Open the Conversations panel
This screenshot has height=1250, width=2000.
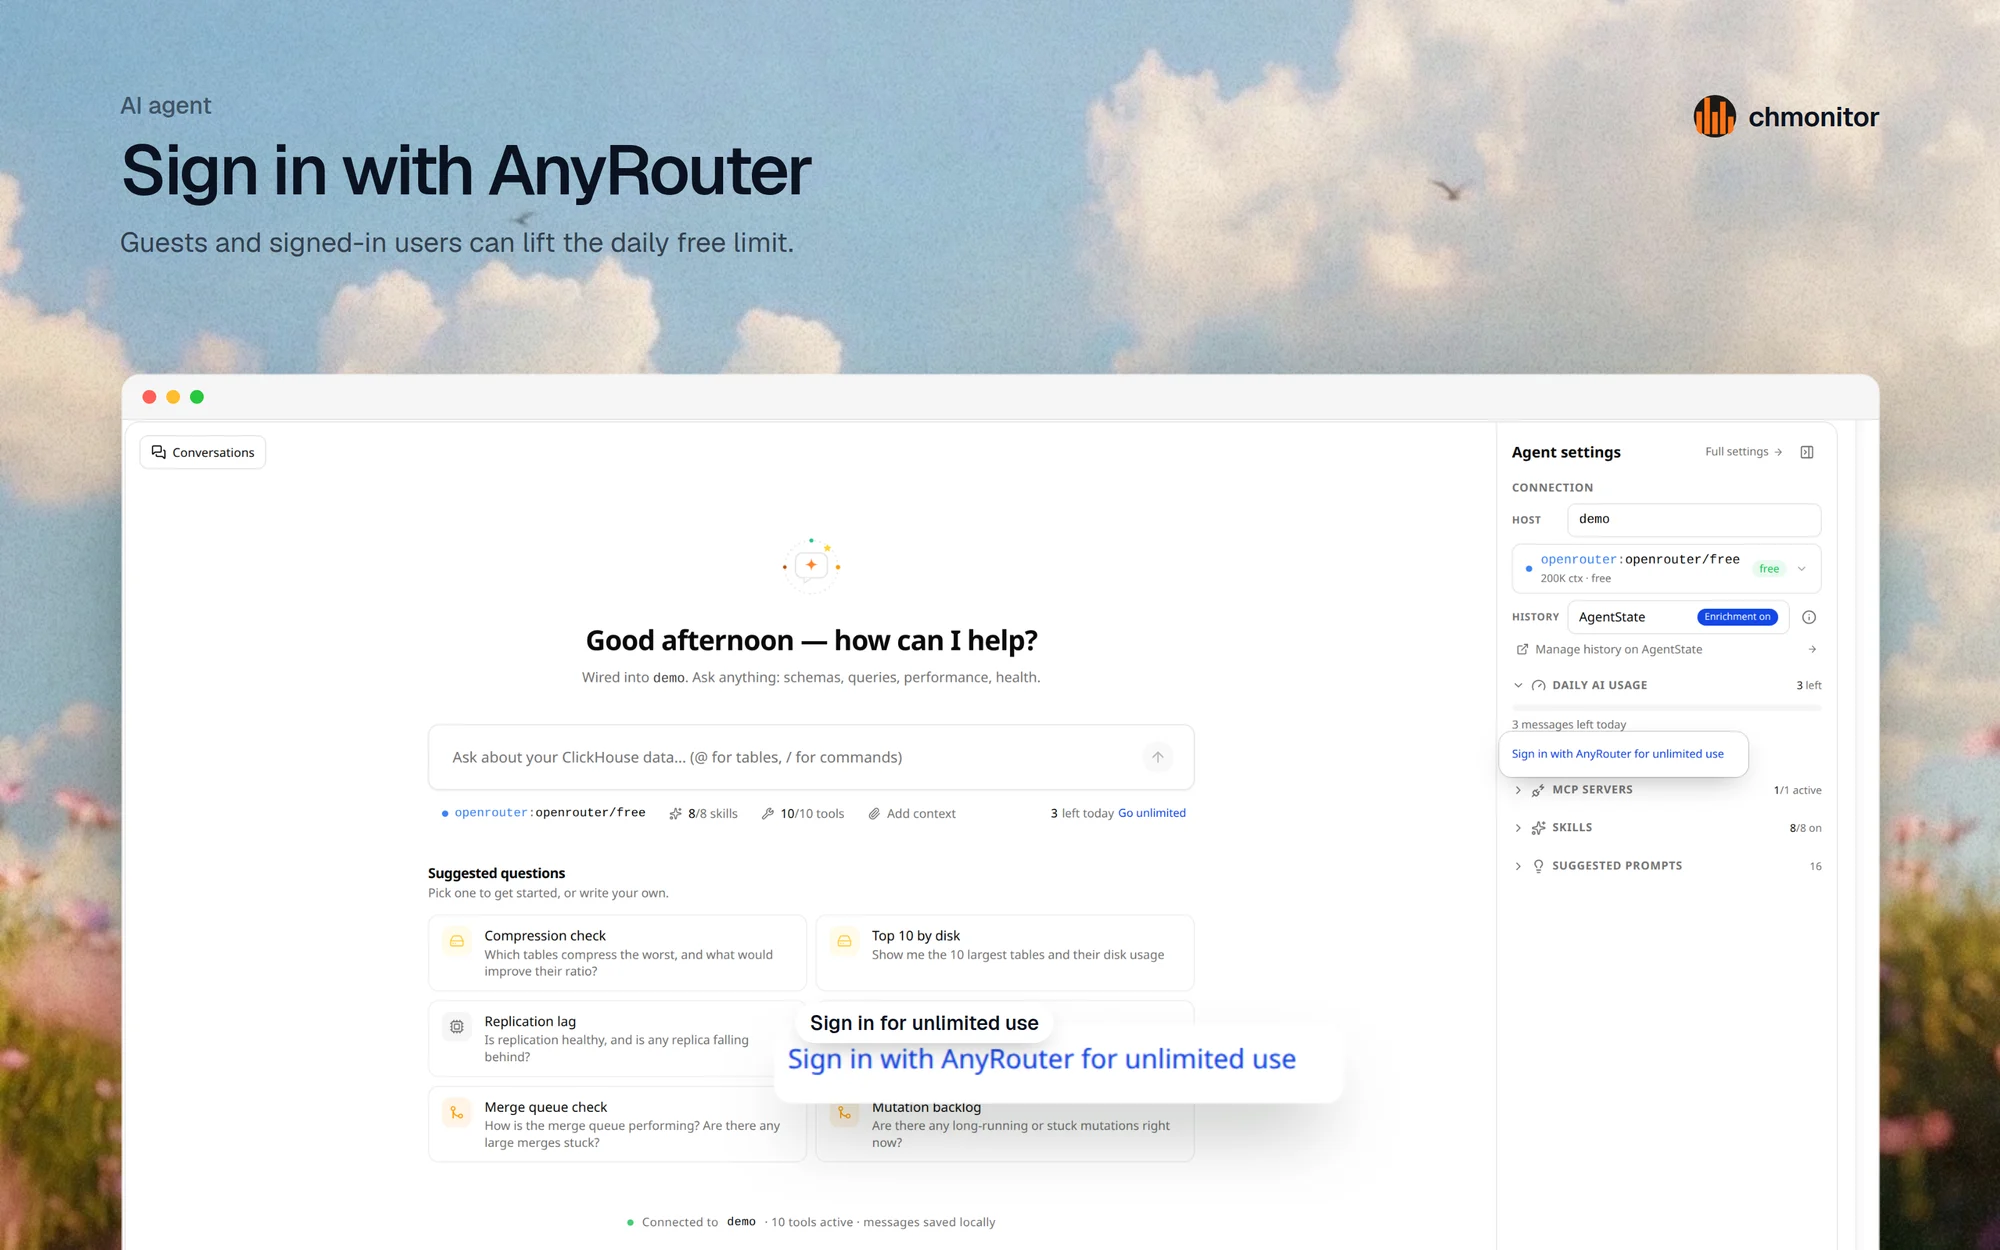(203, 452)
